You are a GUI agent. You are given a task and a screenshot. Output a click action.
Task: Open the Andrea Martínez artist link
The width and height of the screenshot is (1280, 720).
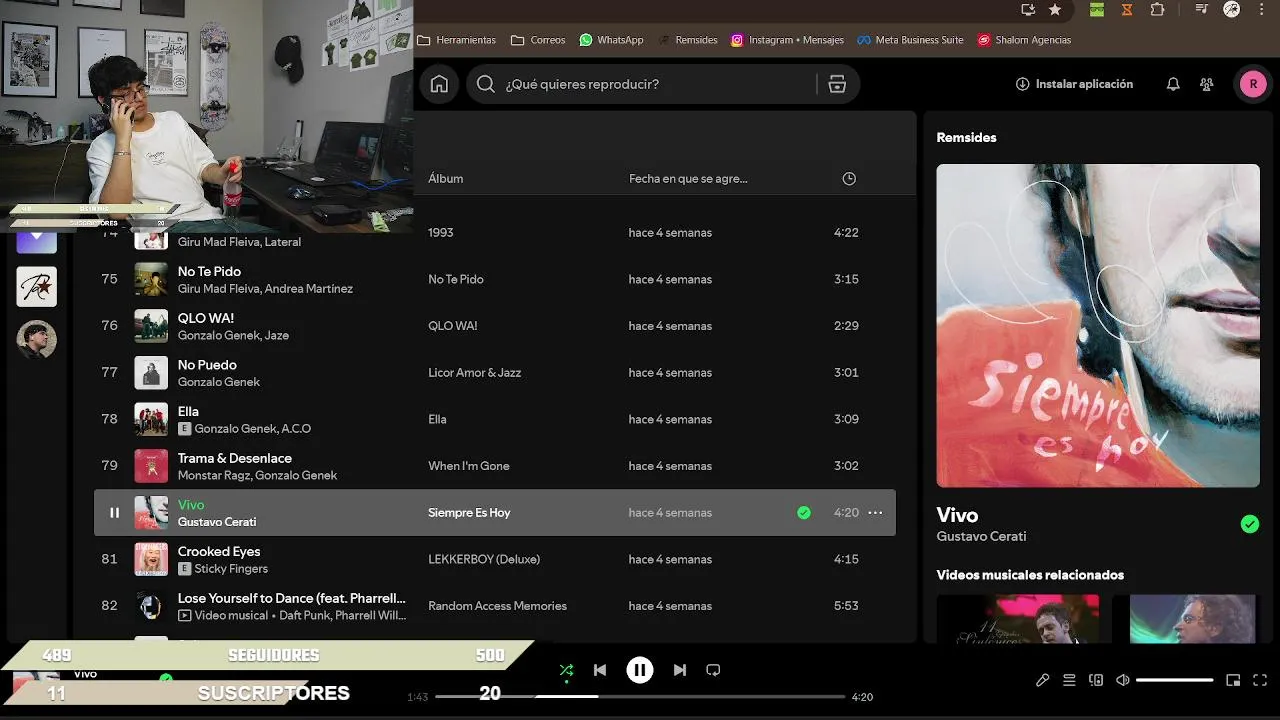(310, 289)
